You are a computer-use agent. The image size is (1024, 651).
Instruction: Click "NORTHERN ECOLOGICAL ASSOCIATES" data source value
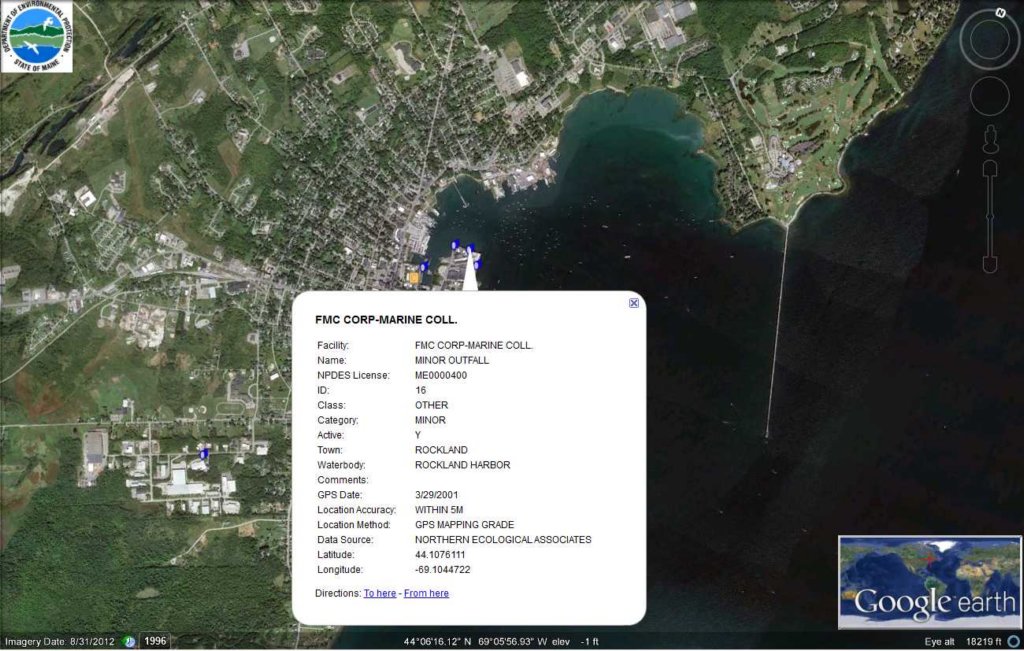503,540
